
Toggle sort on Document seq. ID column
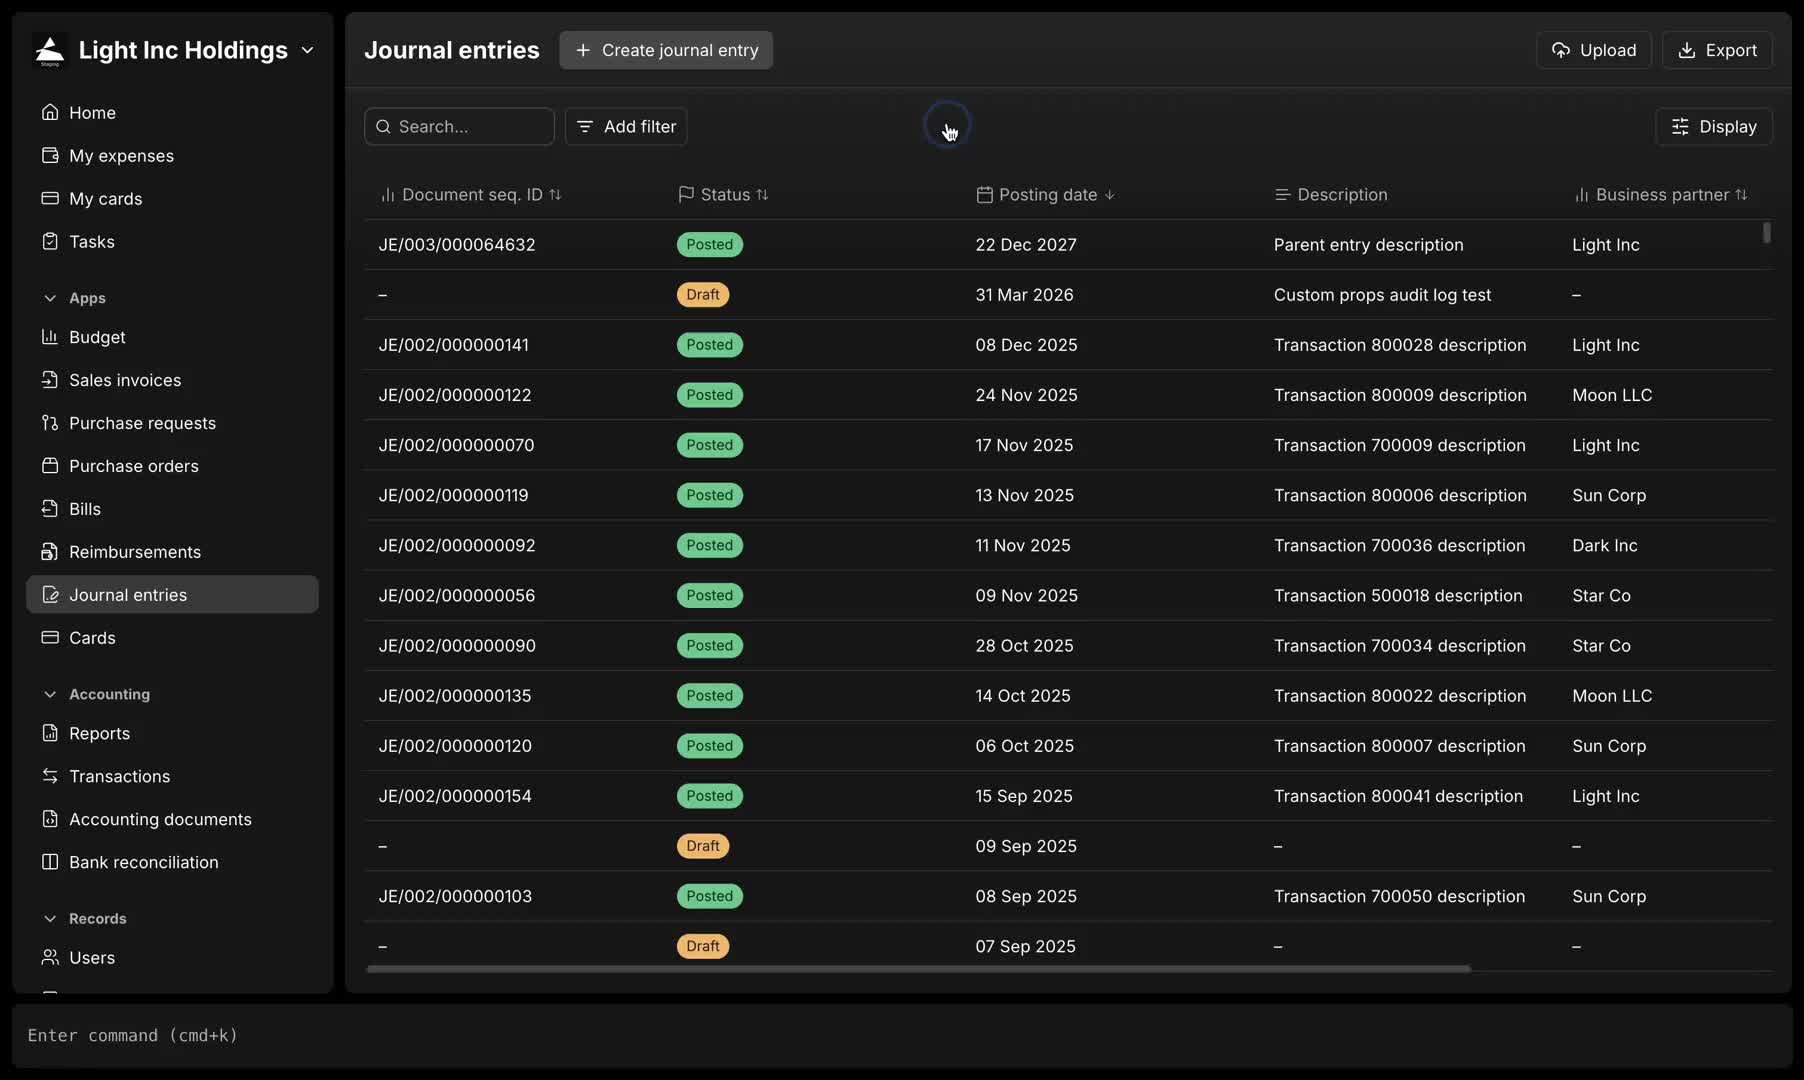[x=555, y=195]
